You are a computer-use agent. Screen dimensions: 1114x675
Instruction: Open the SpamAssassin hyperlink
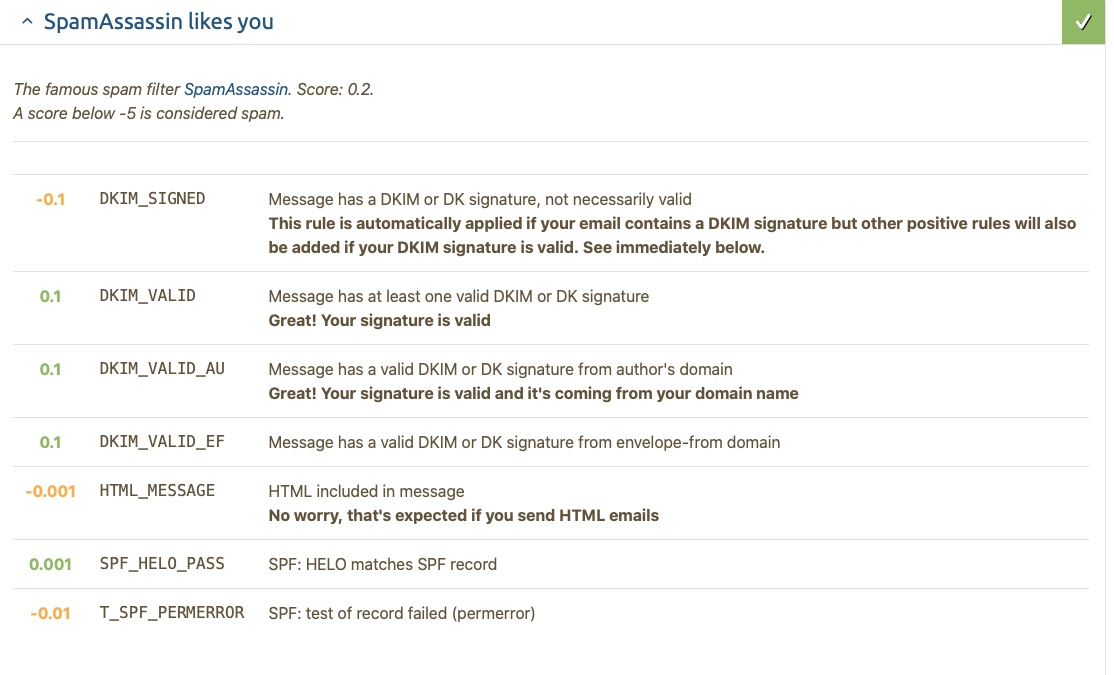(236, 89)
